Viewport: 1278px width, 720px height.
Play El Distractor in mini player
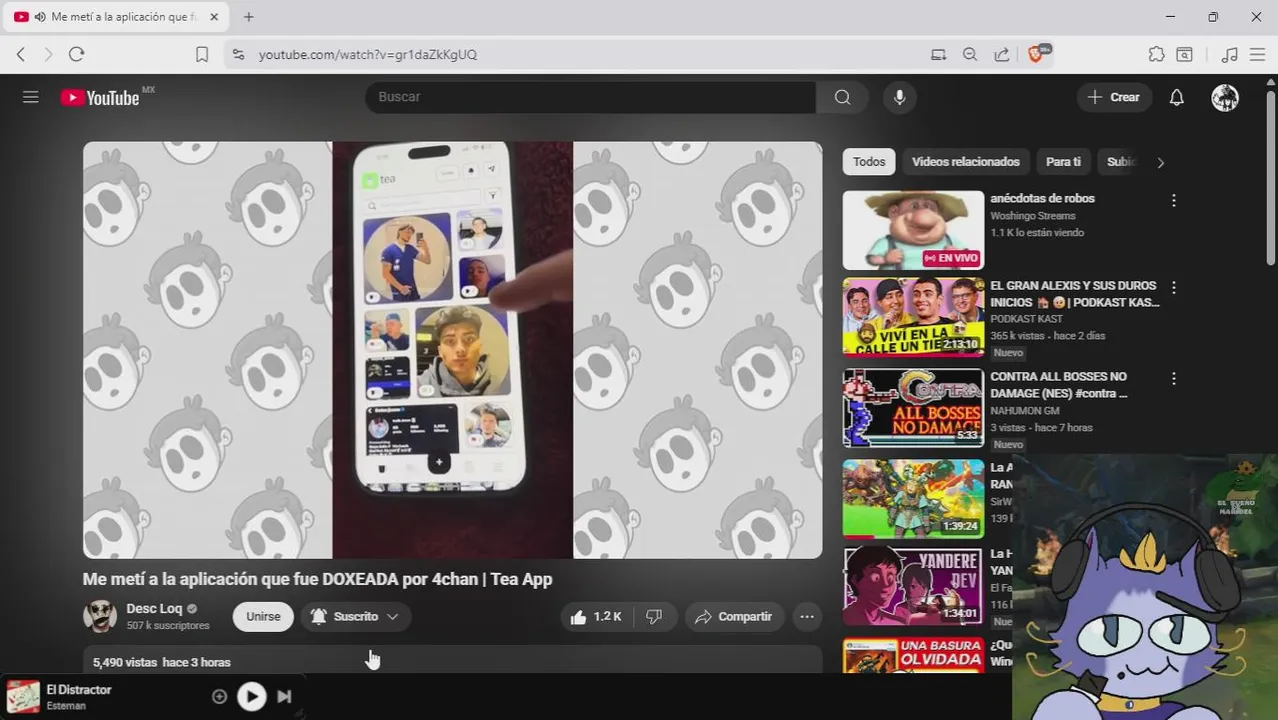coord(252,696)
